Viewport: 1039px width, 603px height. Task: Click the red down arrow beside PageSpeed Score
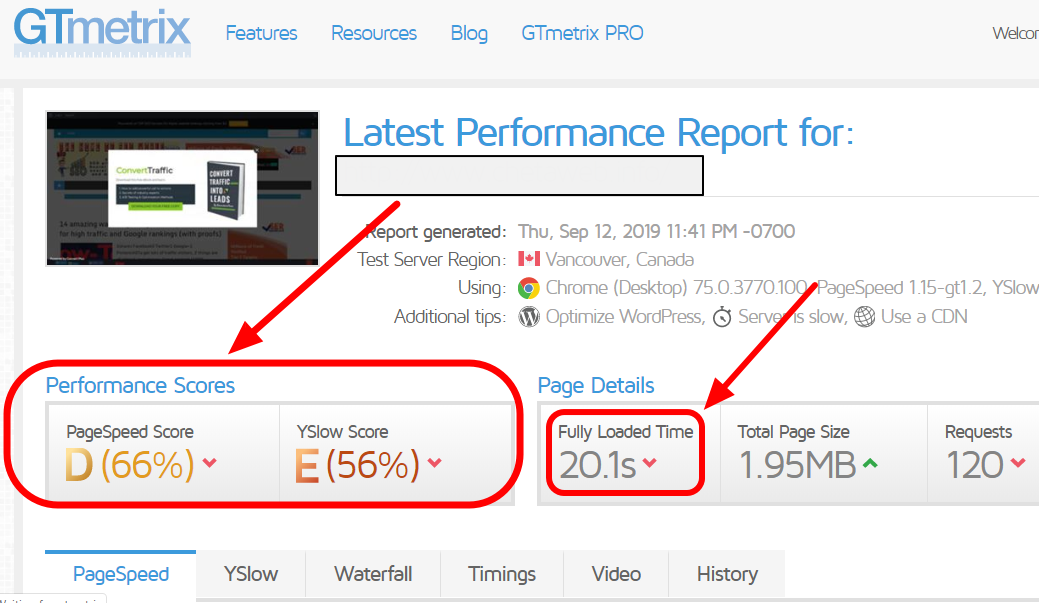click(209, 463)
